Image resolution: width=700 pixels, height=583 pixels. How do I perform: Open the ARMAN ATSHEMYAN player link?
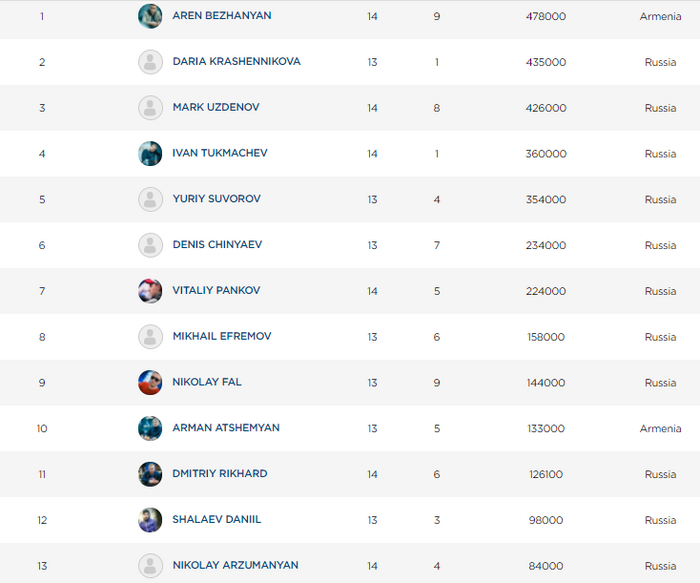tap(226, 428)
